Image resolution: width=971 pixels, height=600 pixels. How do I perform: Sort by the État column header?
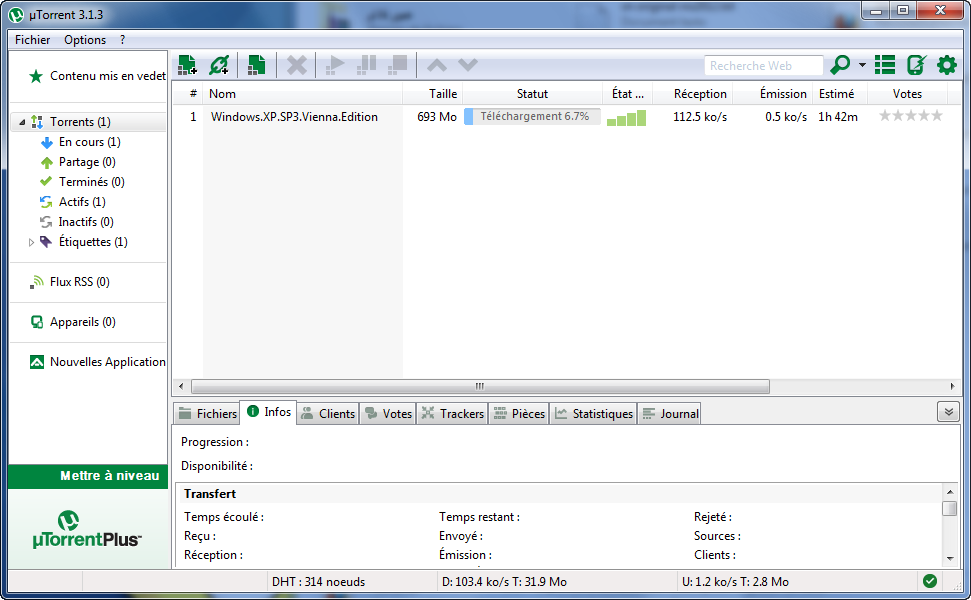click(x=627, y=93)
